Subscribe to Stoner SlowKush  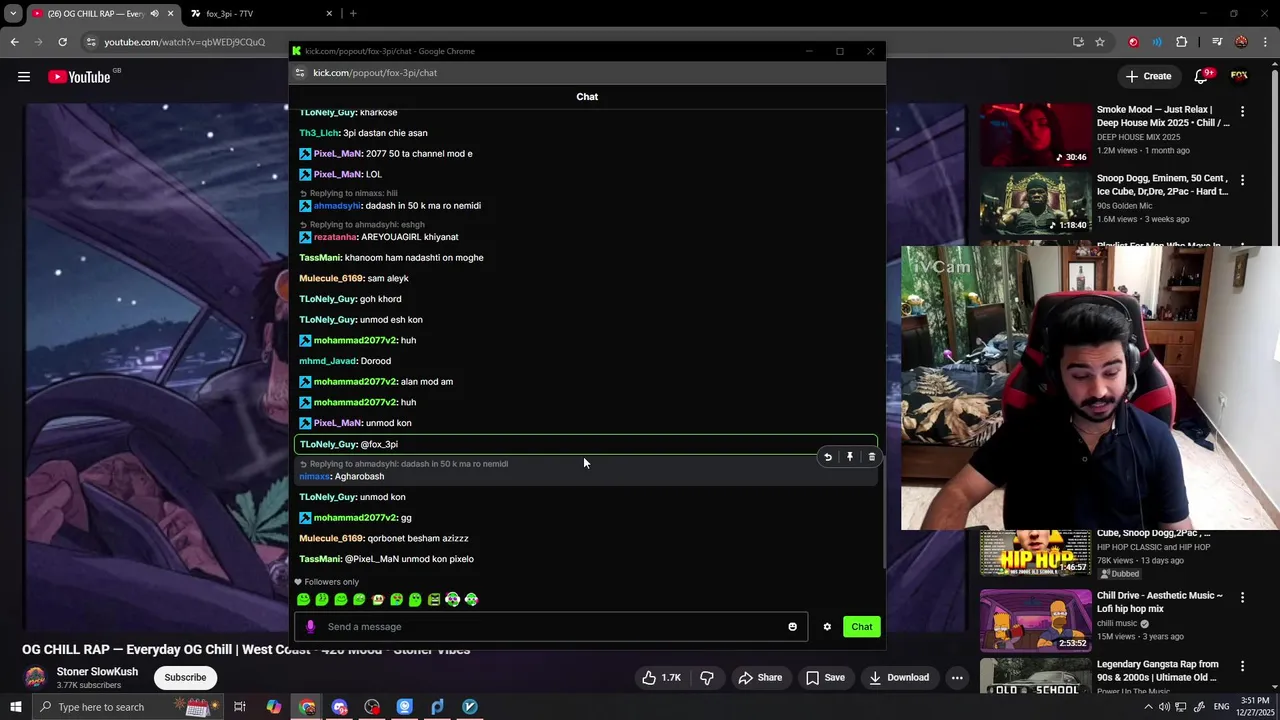[185, 678]
